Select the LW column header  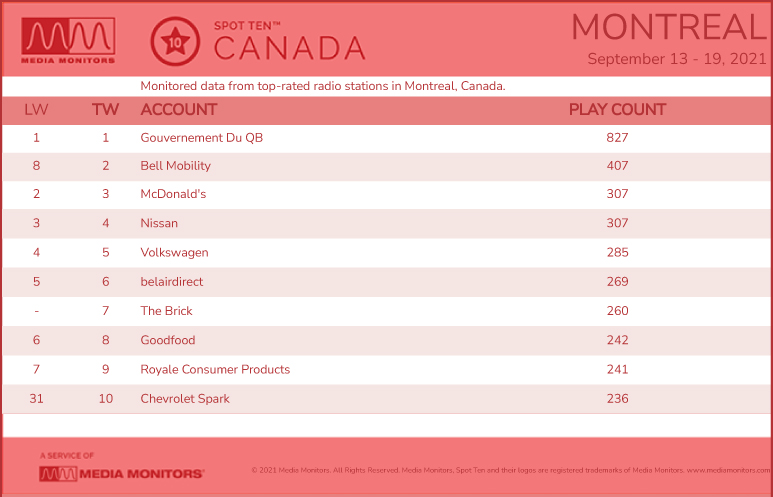pos(36,109)
